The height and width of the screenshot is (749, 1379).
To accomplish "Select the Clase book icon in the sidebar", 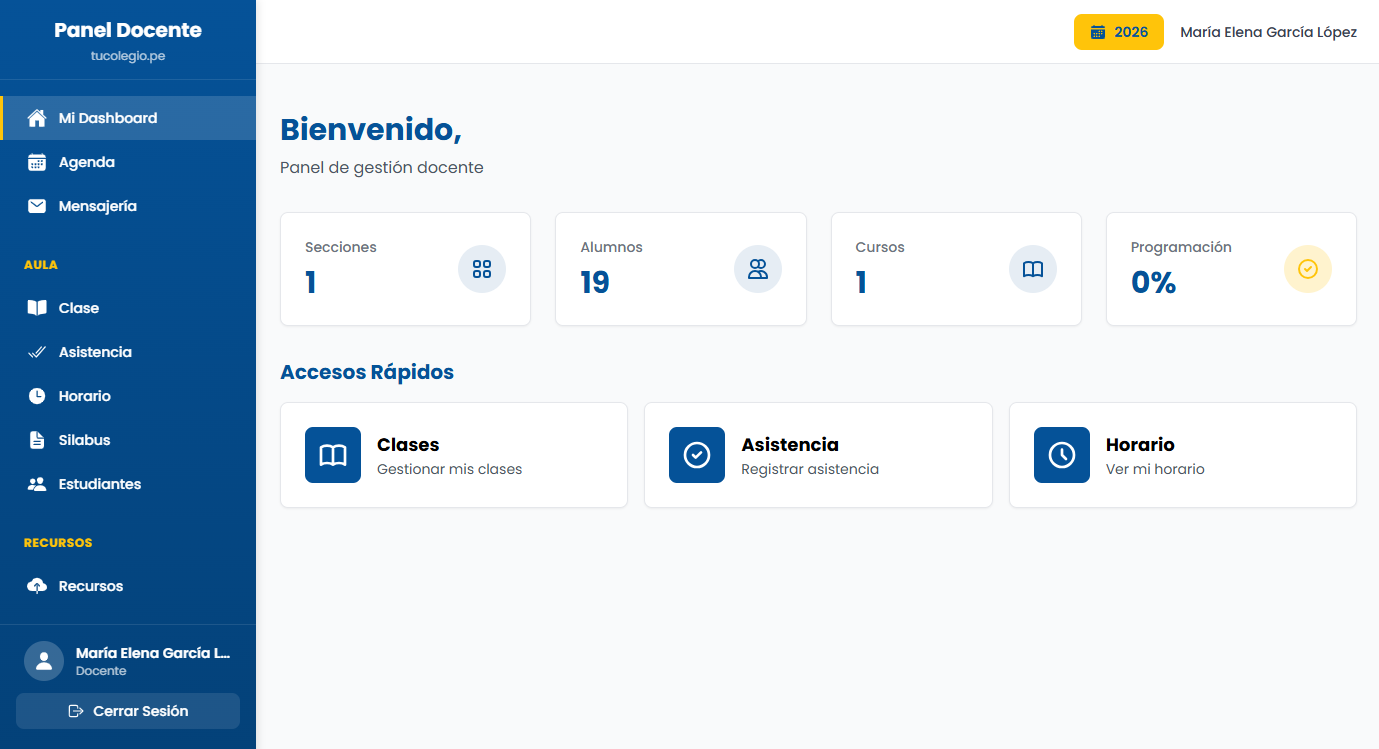I will pyautogui.click(x=38, y=307).
